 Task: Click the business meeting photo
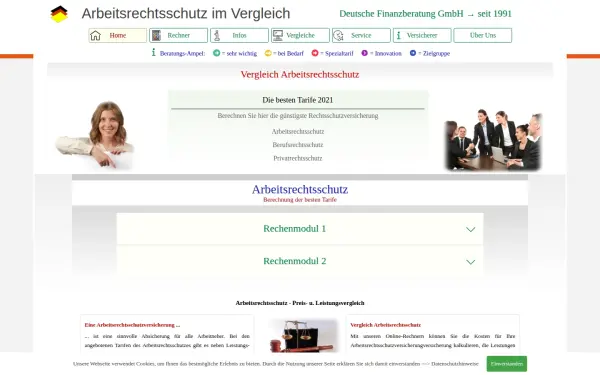tap(493, 140)
